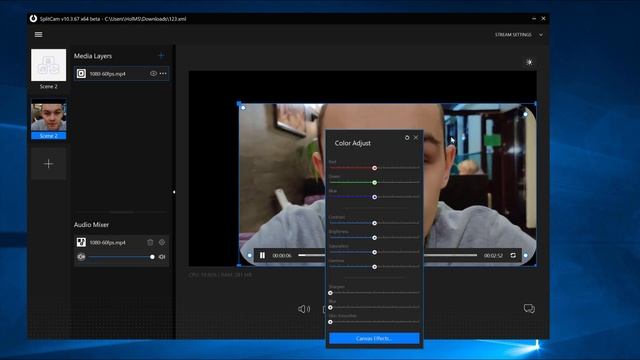Open Canvas Effects button
This screenshot has width=640, height=360.
374,338
